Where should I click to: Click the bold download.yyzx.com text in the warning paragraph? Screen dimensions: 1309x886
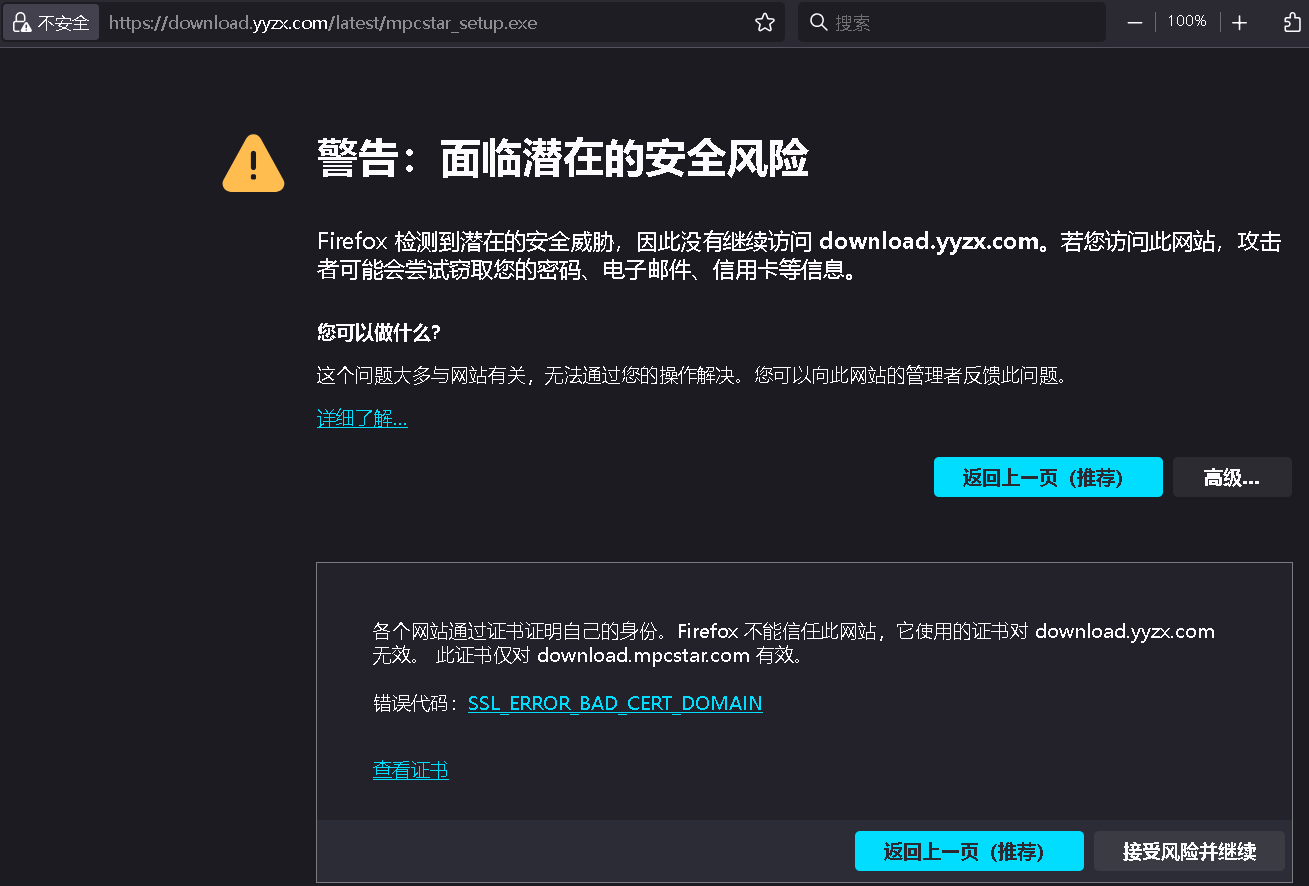click(929, 241)
